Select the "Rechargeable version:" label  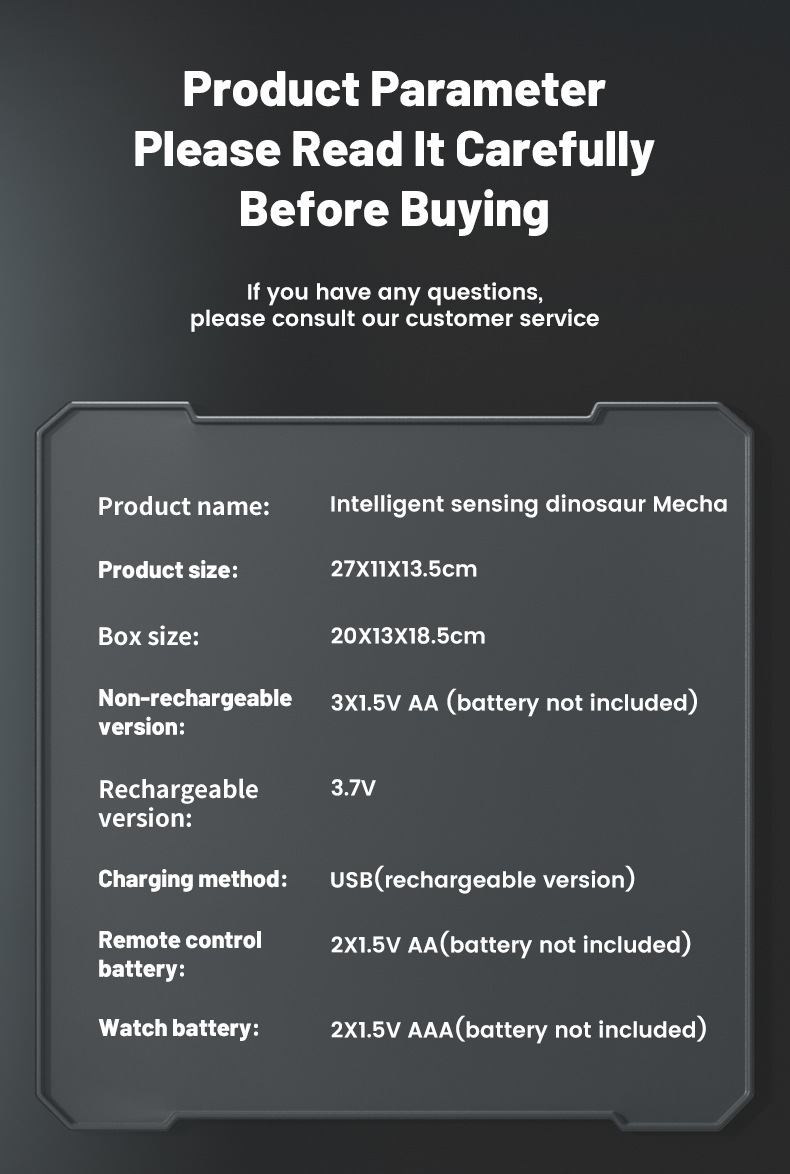click(x=178, y=803)
